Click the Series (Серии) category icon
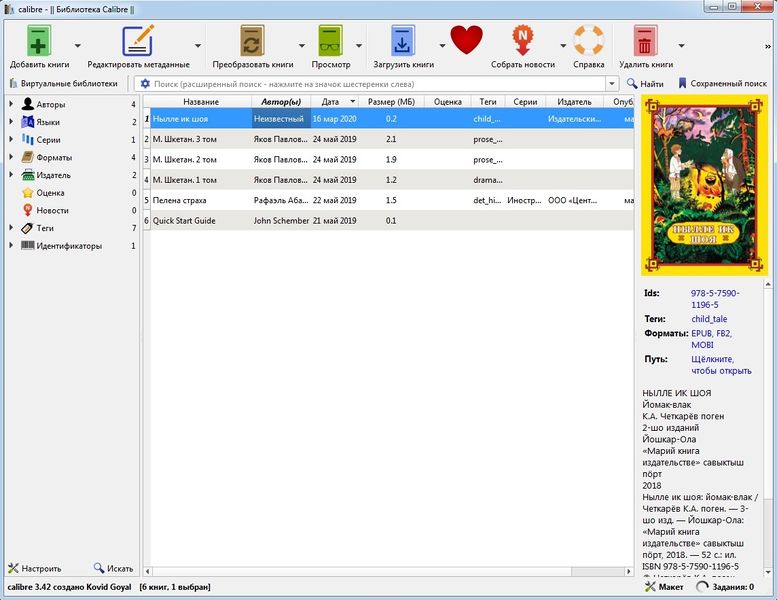 point(28,140)
